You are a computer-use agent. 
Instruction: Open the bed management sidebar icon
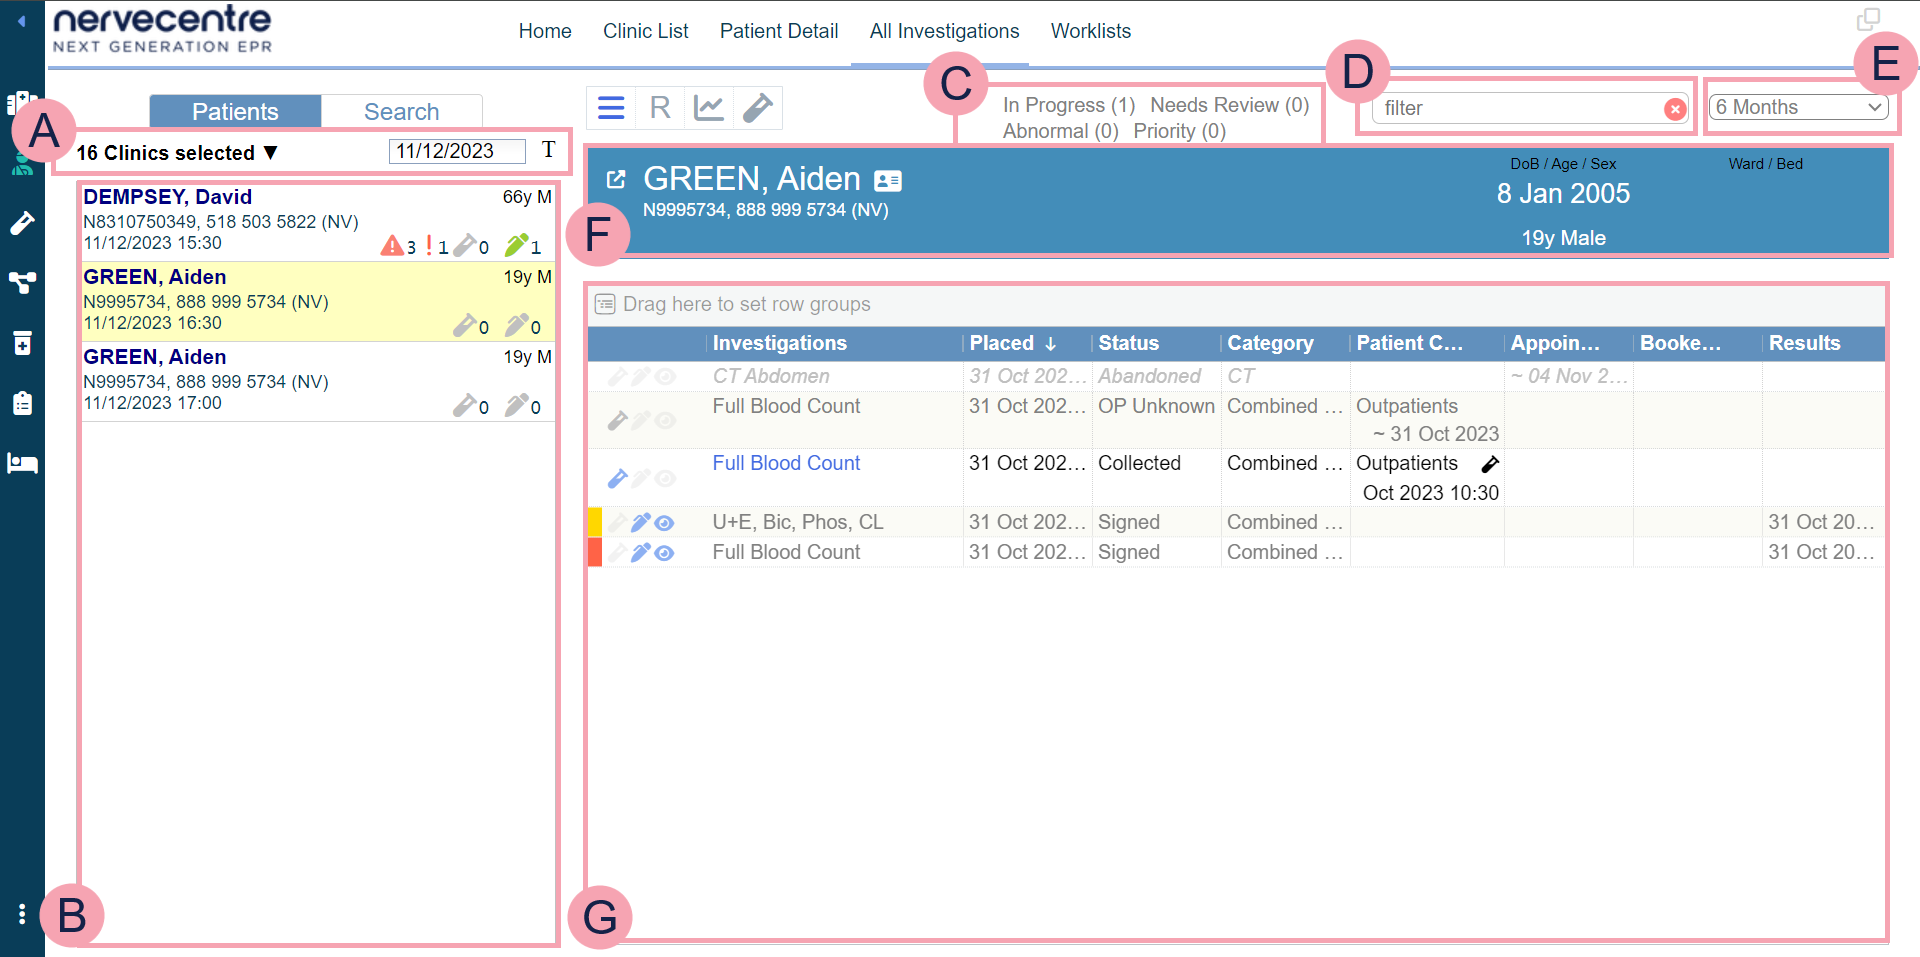point(22,463)
